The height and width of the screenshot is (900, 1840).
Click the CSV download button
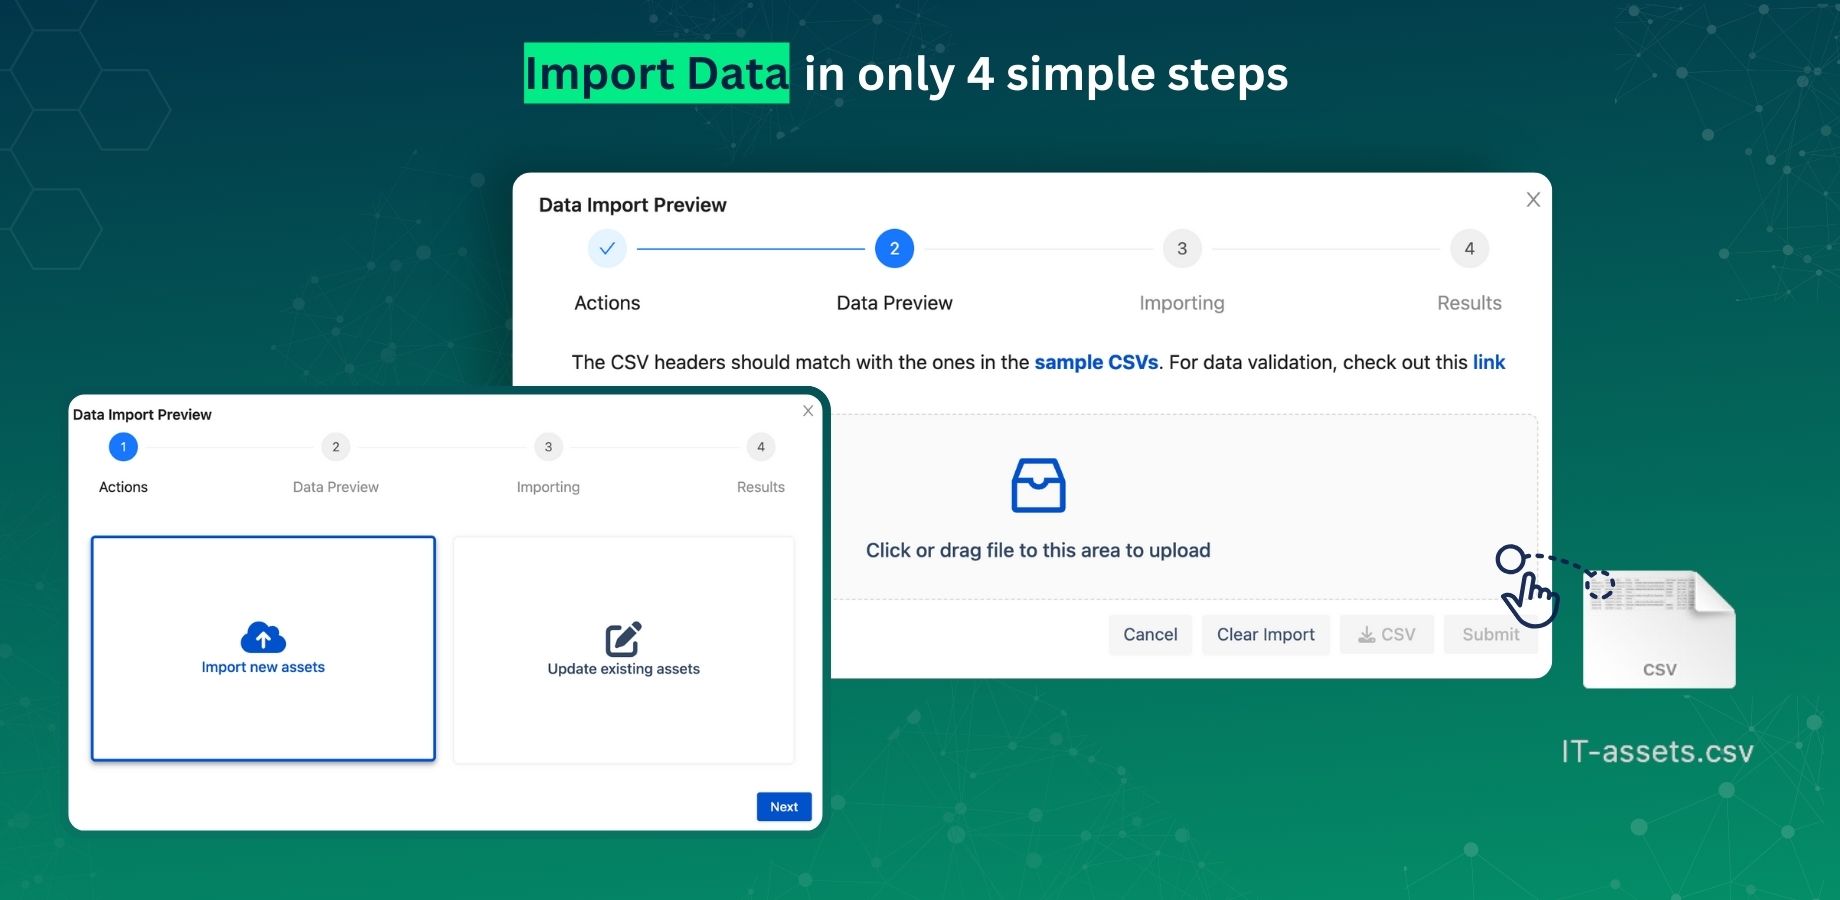1387,635
